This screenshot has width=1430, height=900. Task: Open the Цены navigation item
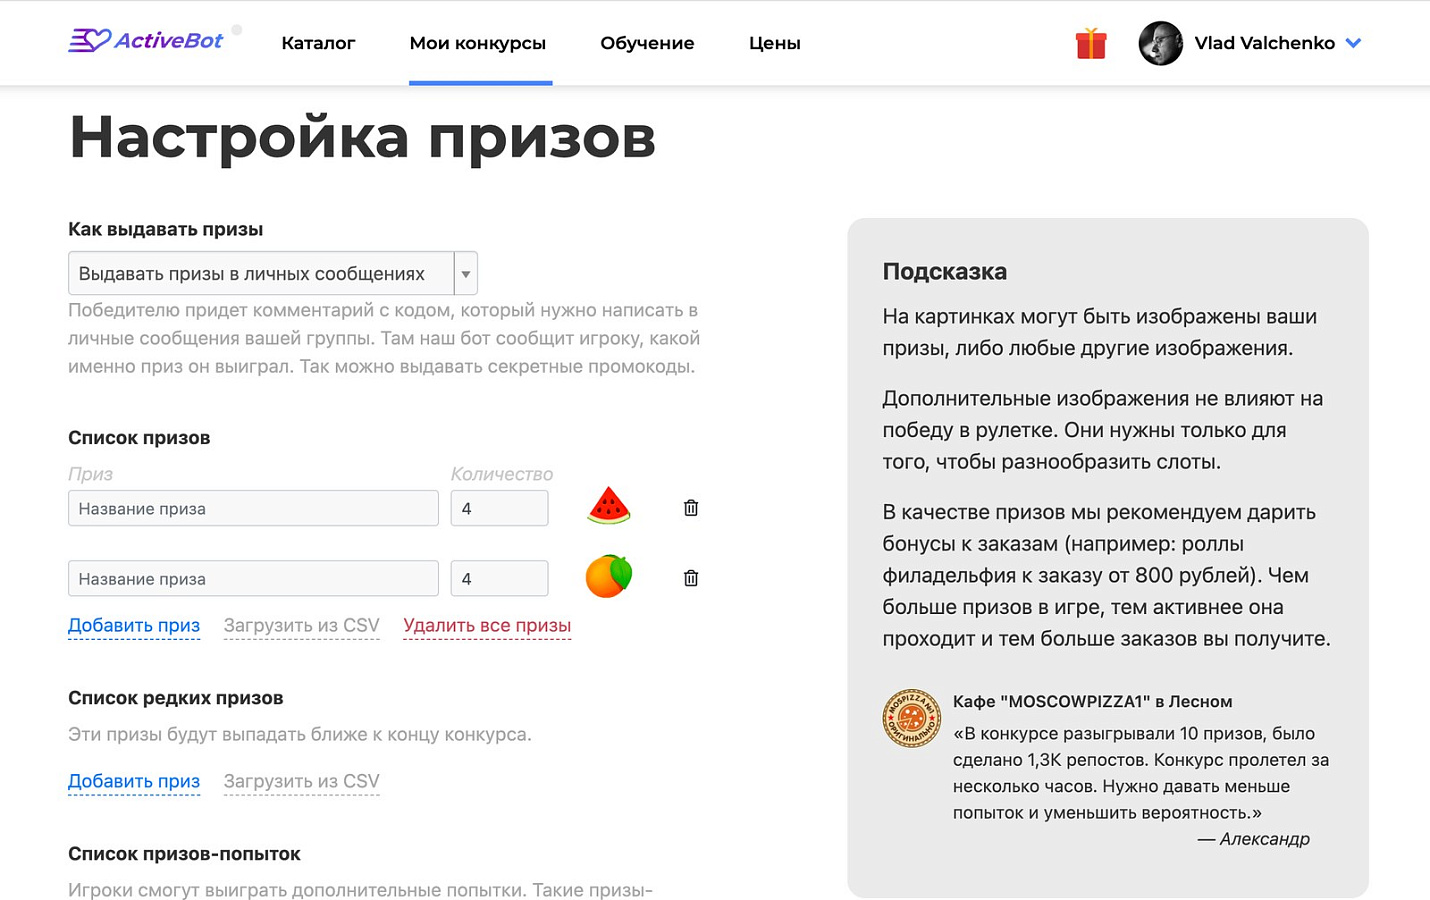(775, 43)
